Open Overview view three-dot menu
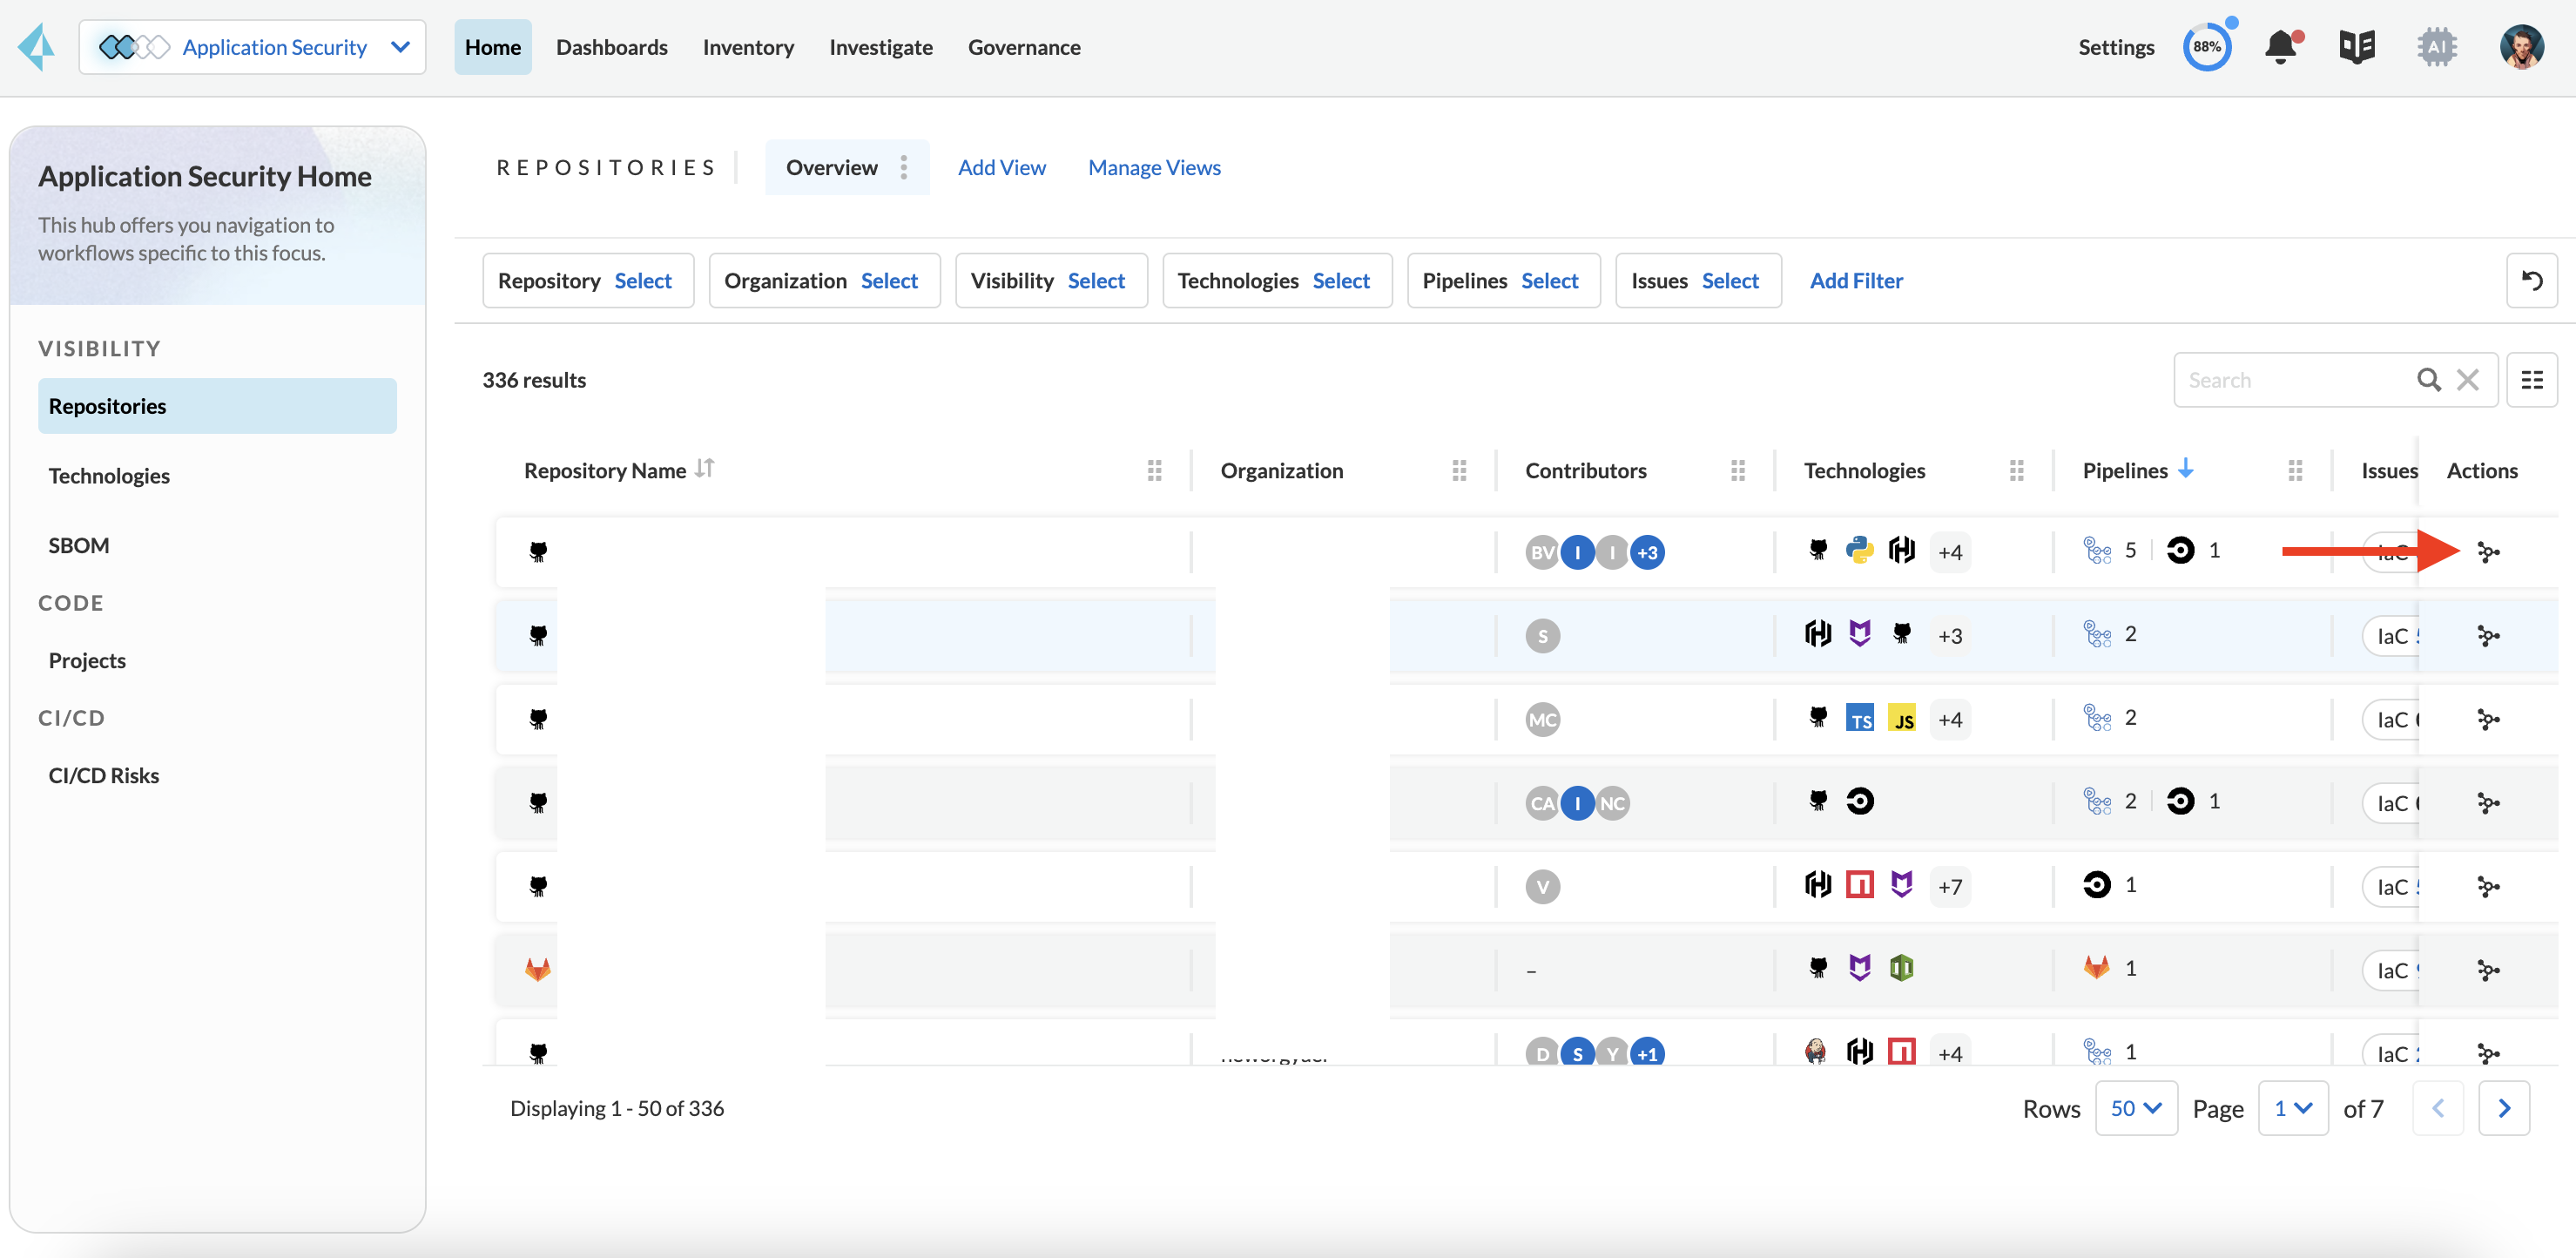This screenshot has width=2576, height=1258. [x=904, y=167]
